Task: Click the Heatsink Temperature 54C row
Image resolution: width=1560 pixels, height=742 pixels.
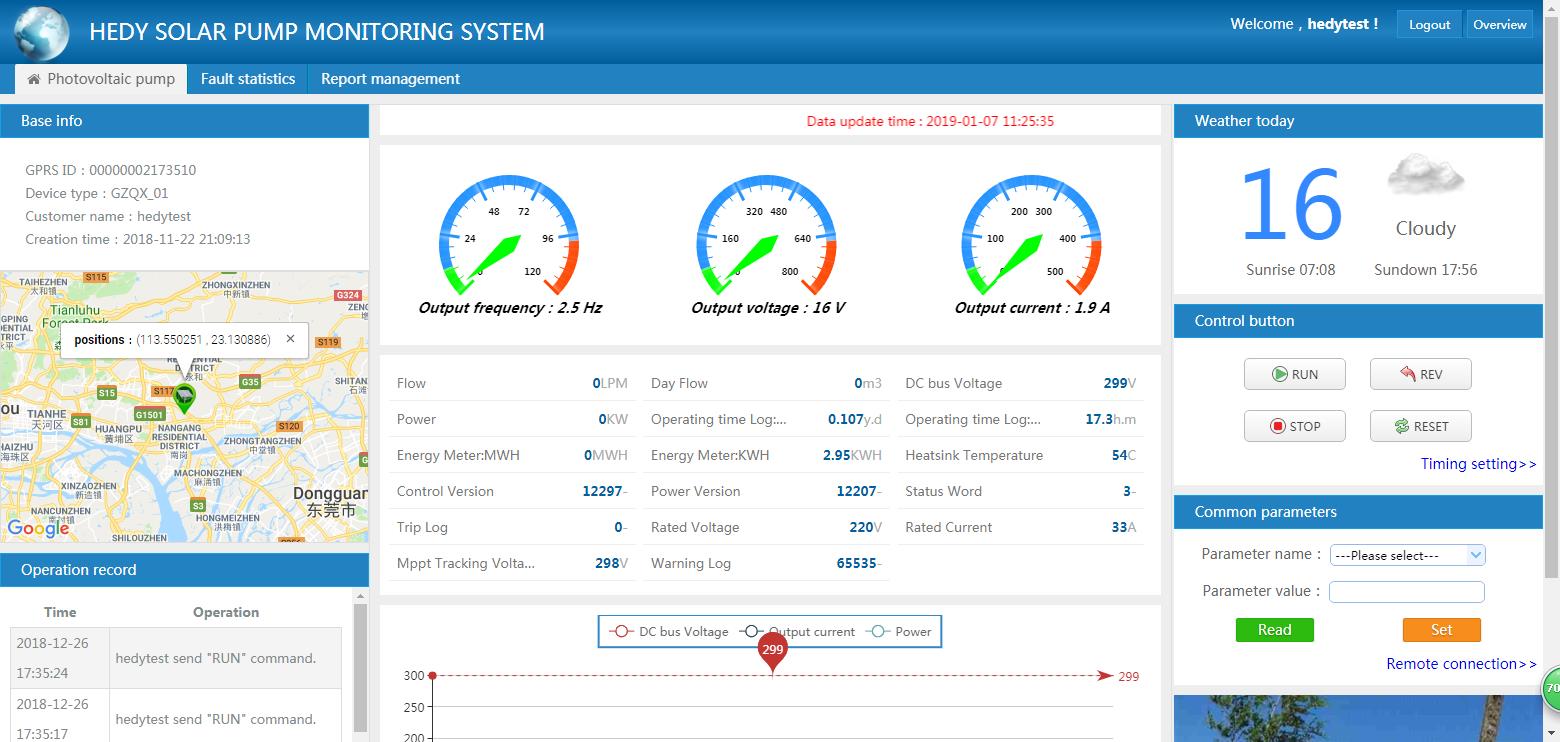Action: pos(1020,455)
